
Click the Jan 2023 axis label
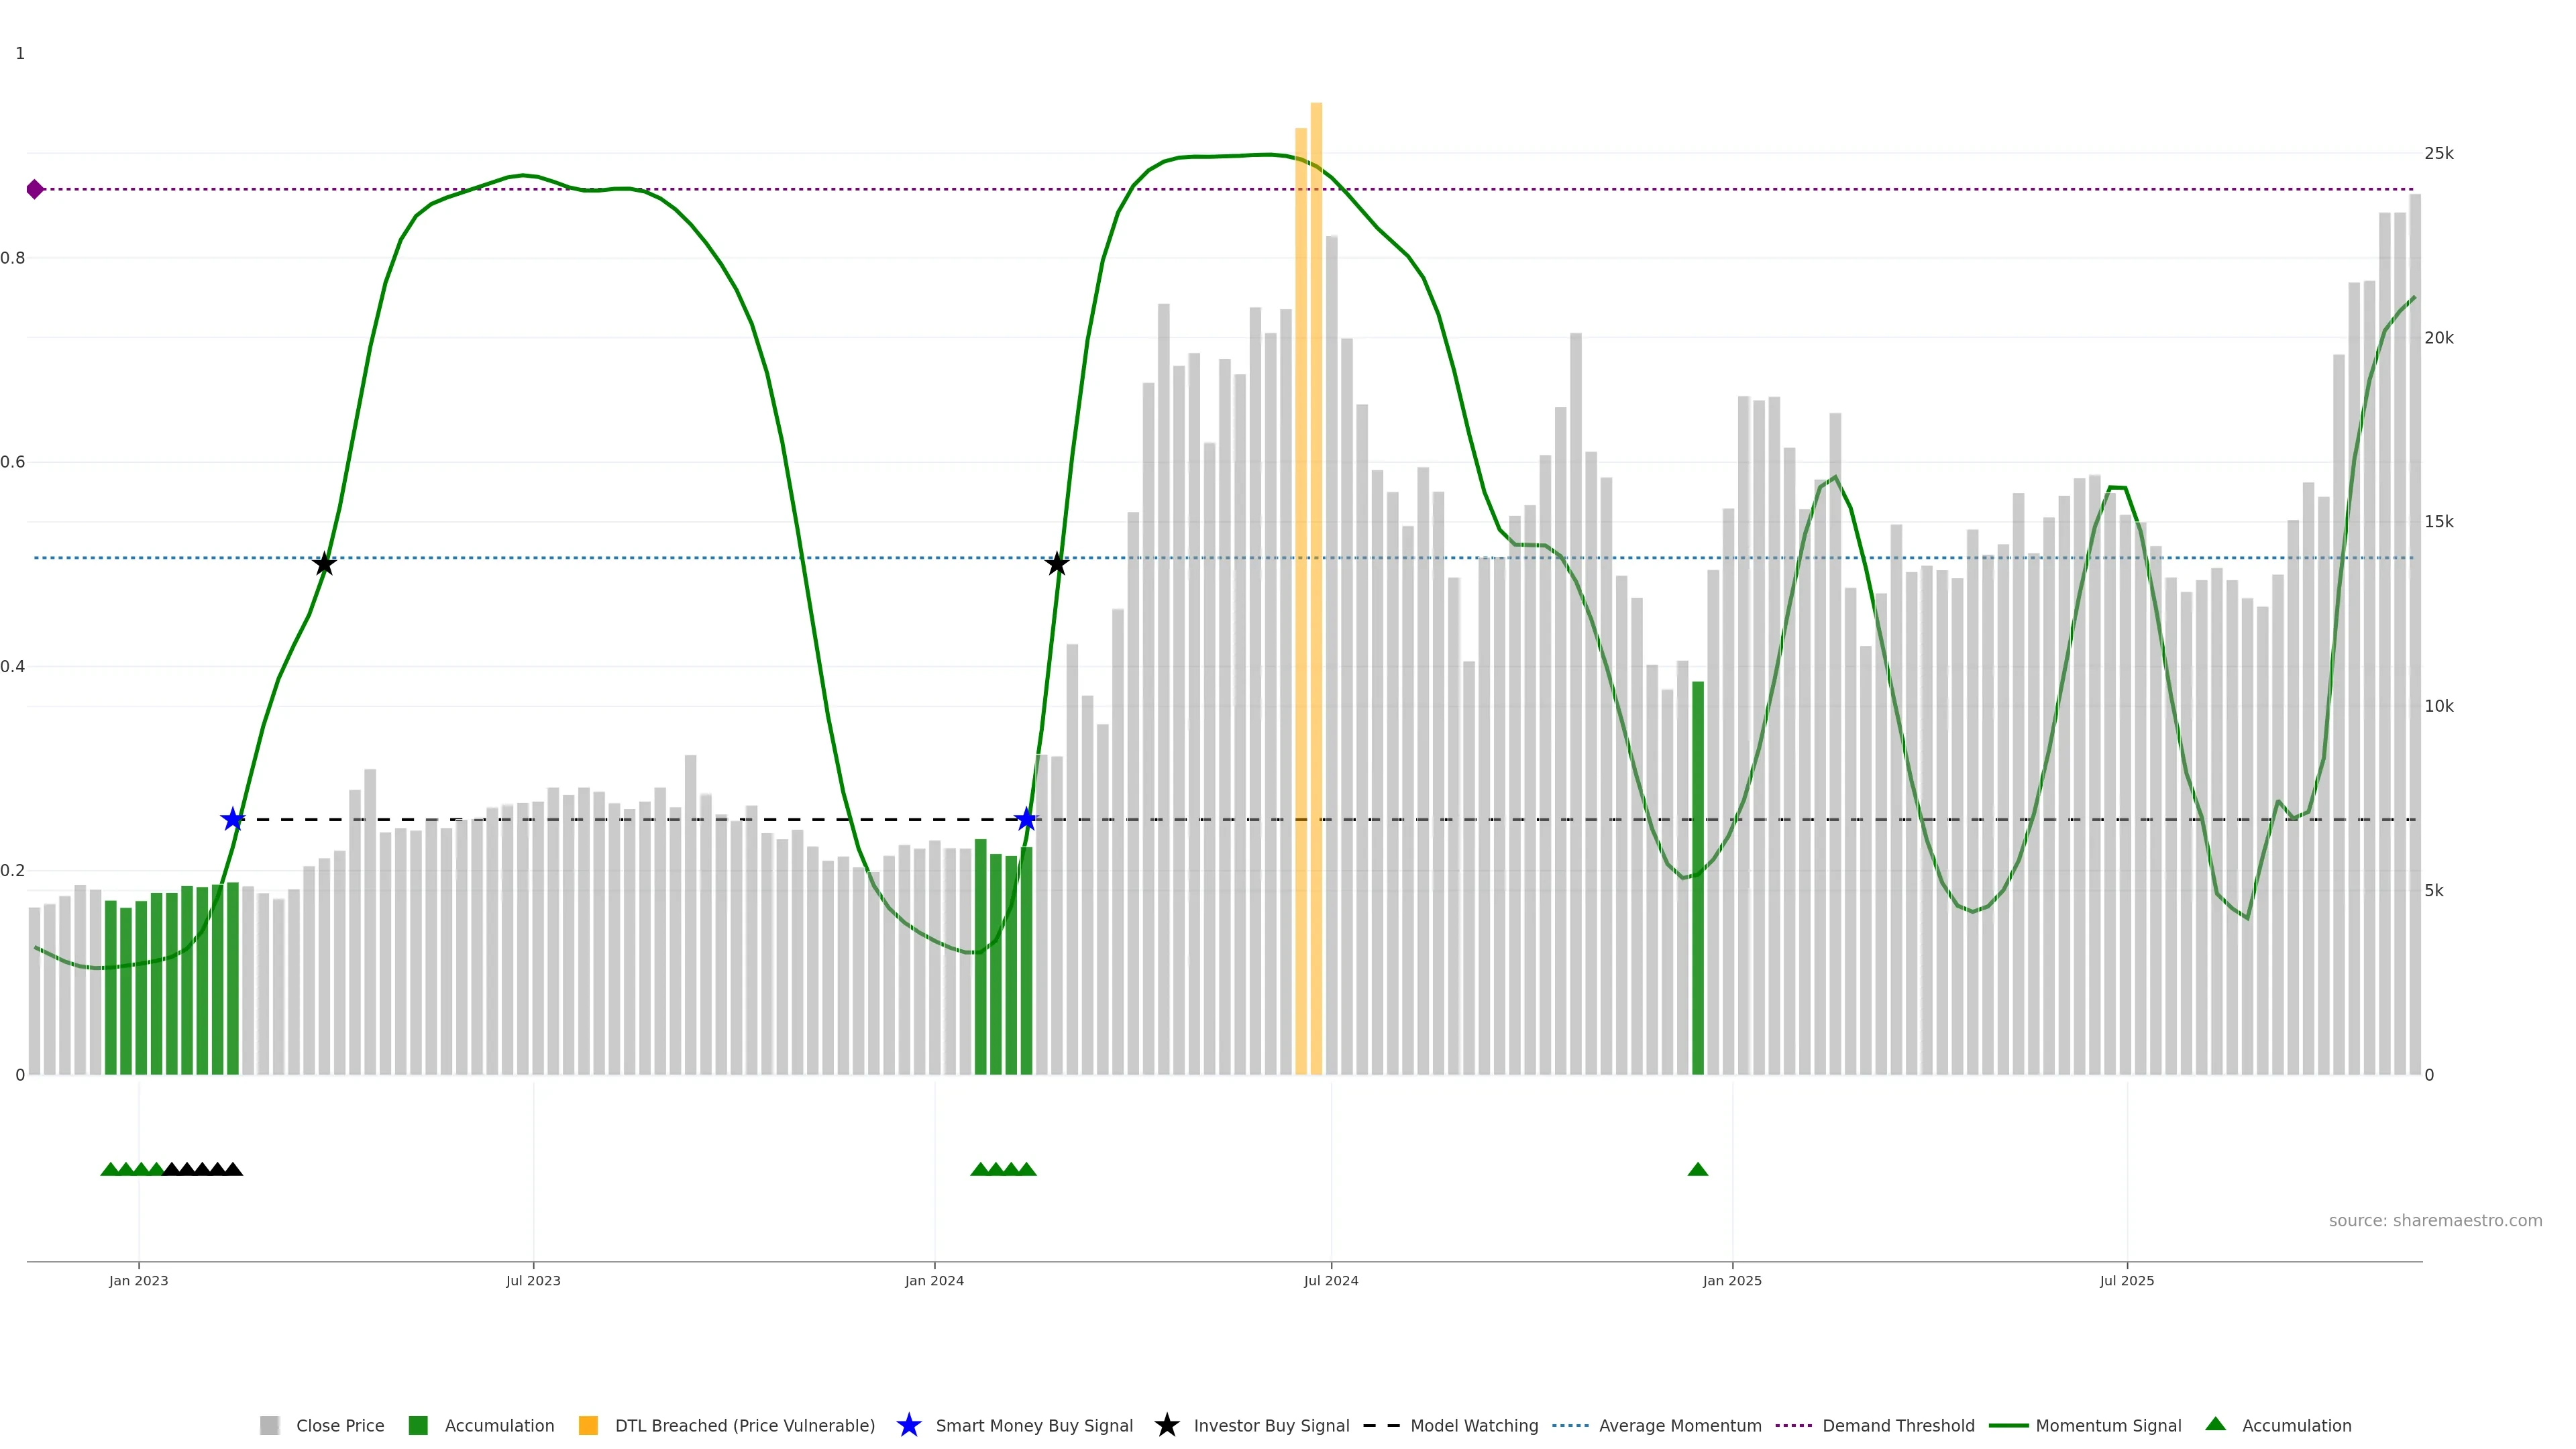click(138, 1280)
